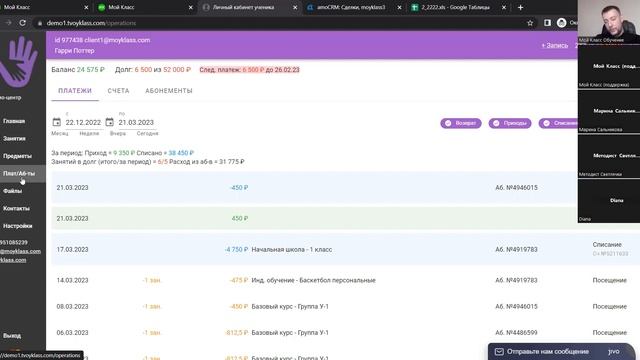Click Аб. №4946015 in the -450 ₽ row
The height and width of the screenshot is (360, 640).
[x=516, y=188]
